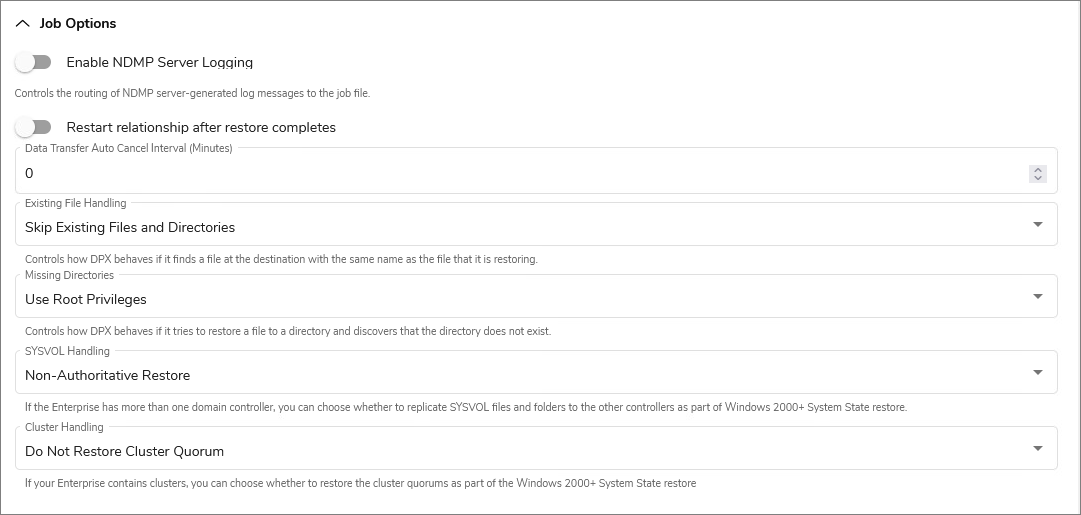Expand Cluster Handling dropdown arrow
Screen dimensions: 1081x515
coord(1037,449)
